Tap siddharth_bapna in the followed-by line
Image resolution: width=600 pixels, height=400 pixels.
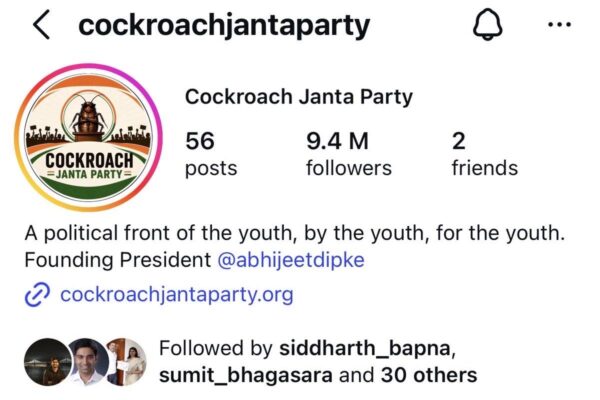tap(365, 348)
